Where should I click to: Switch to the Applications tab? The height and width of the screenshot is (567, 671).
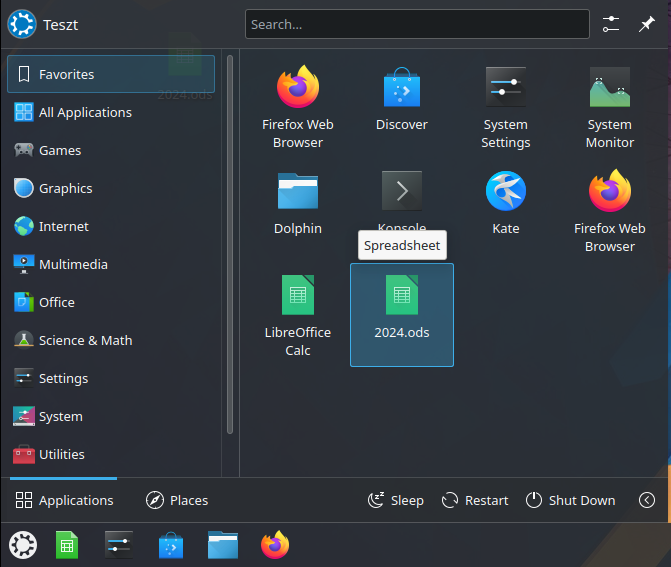64,500
